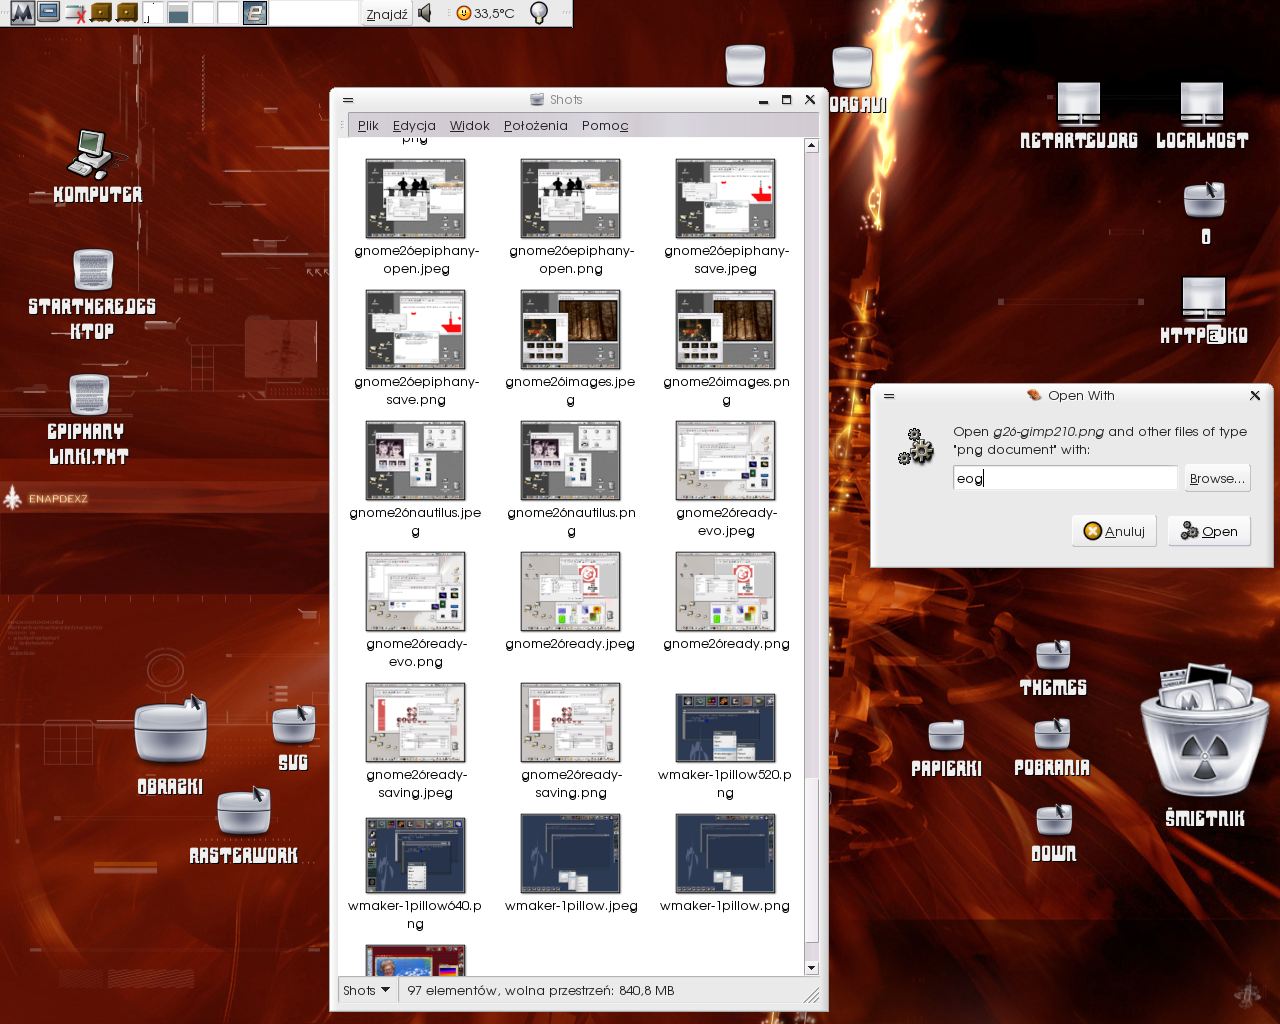Expand the Shots location dropdown in status bar
The height and width of the screenshot is (1024, 1280).
(366, 990)
